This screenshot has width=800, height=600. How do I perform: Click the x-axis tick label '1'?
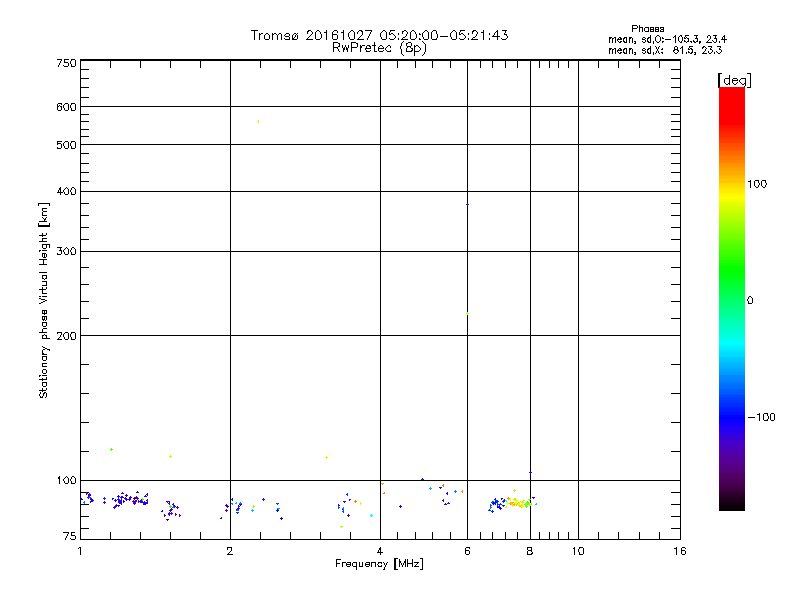click(80, 551)
